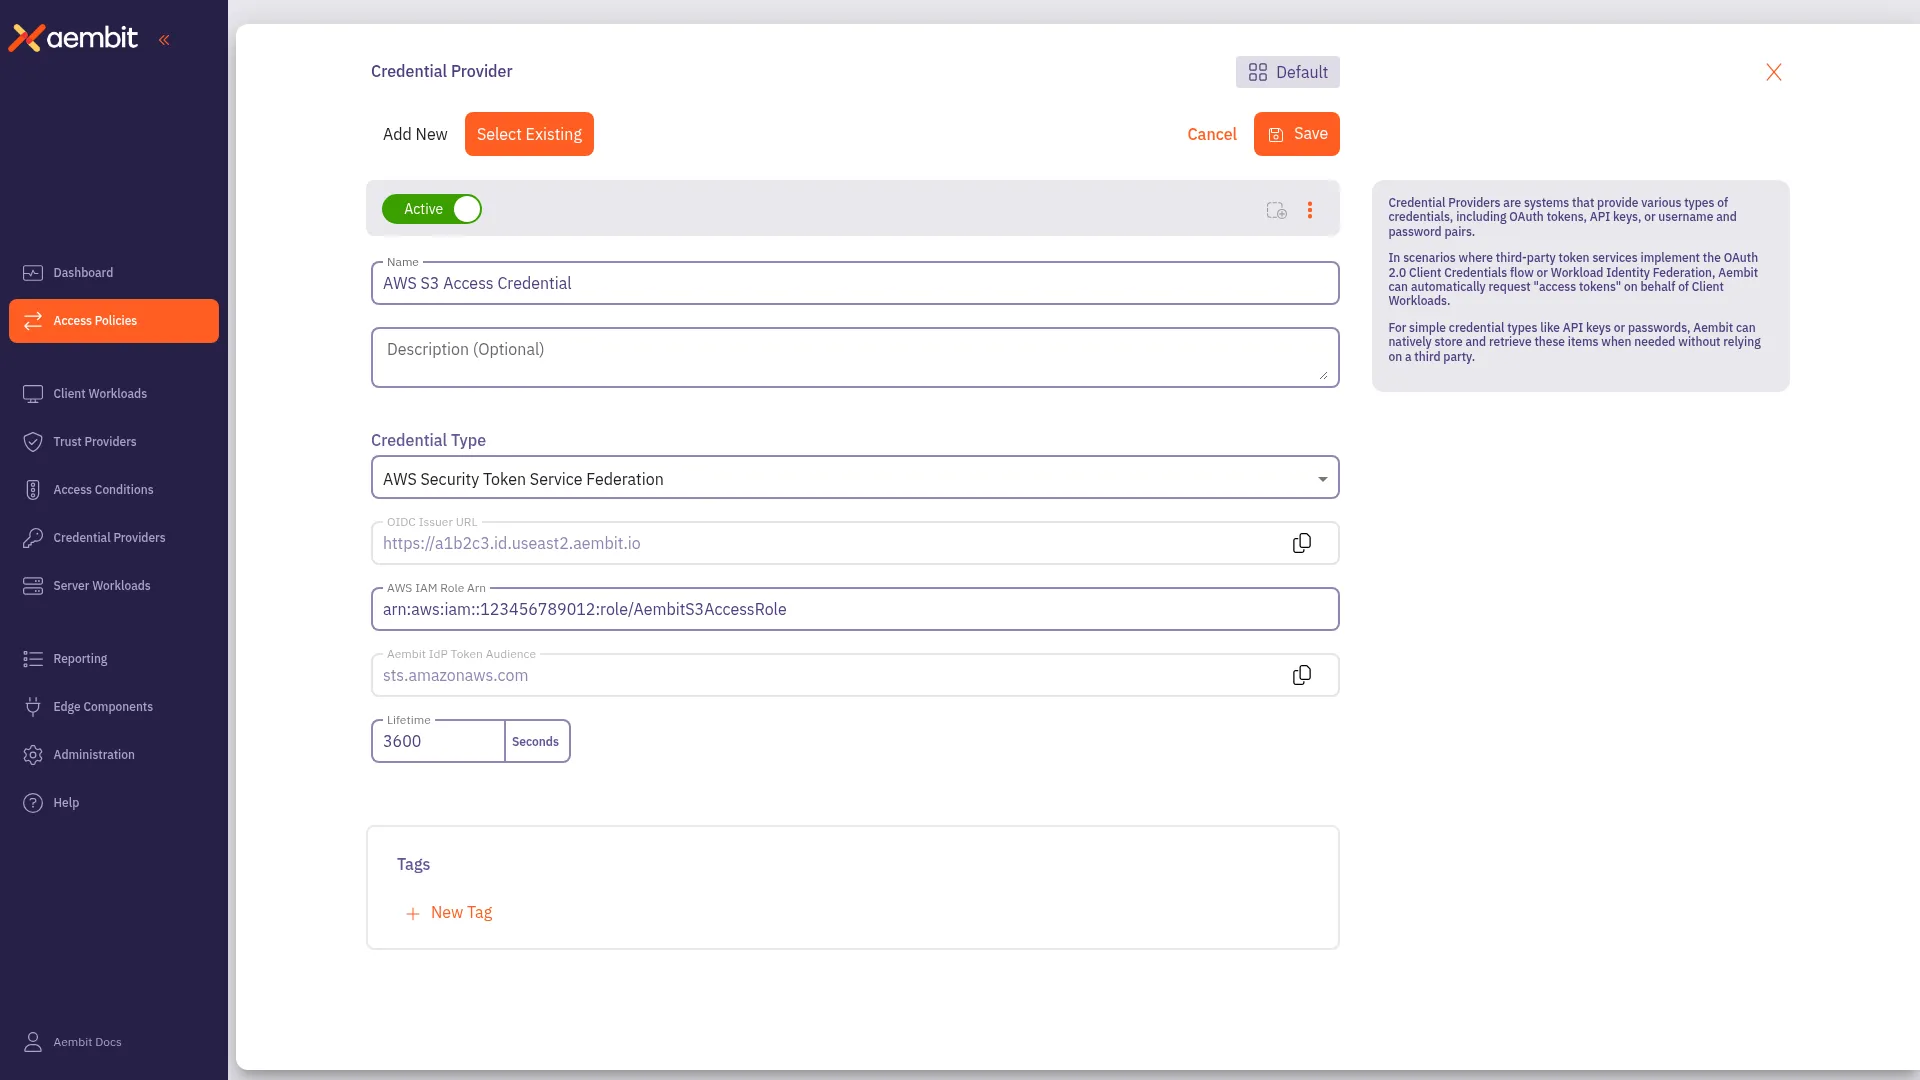Open the Reporting section
This screenshot has width=1920, height=1080.
114,659
